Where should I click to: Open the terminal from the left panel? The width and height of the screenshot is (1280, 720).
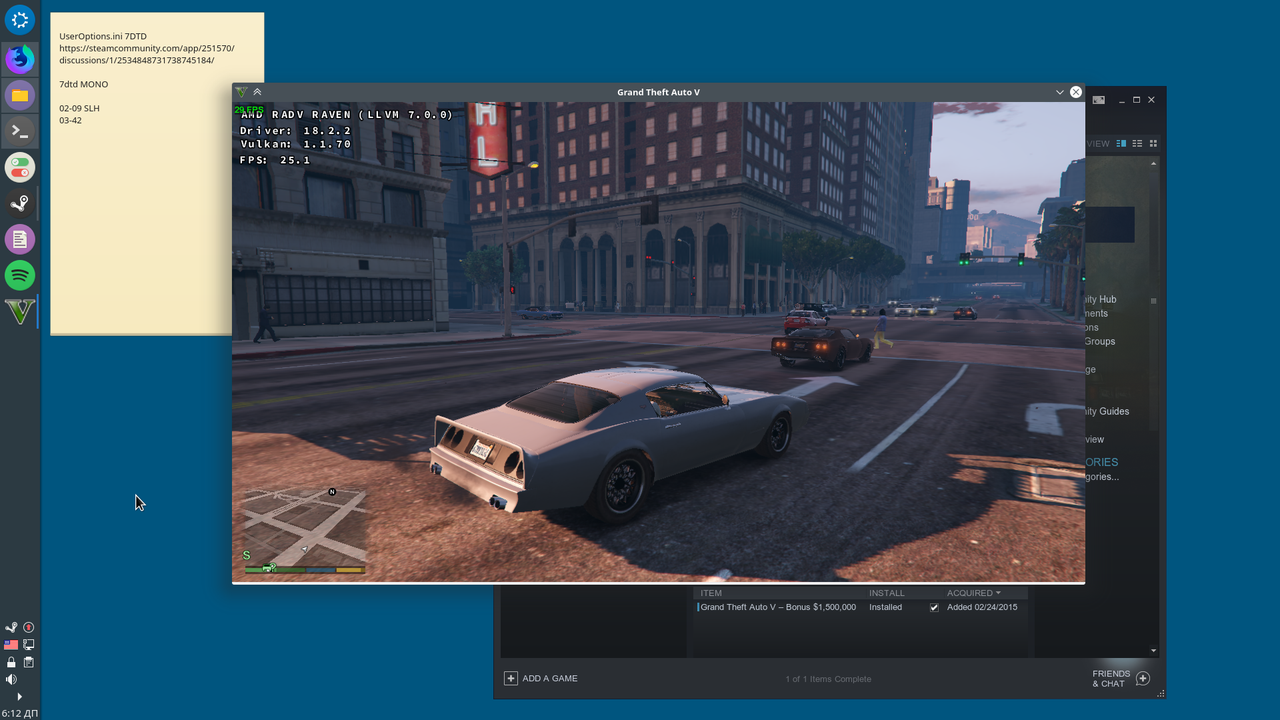(20, 131)
